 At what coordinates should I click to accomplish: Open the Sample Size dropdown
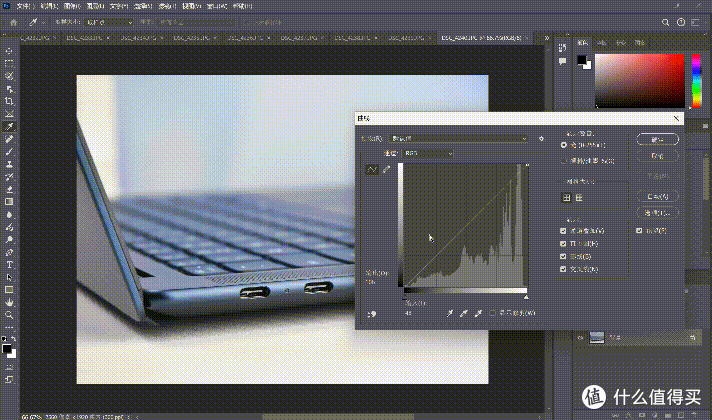[x=109, y=22]
